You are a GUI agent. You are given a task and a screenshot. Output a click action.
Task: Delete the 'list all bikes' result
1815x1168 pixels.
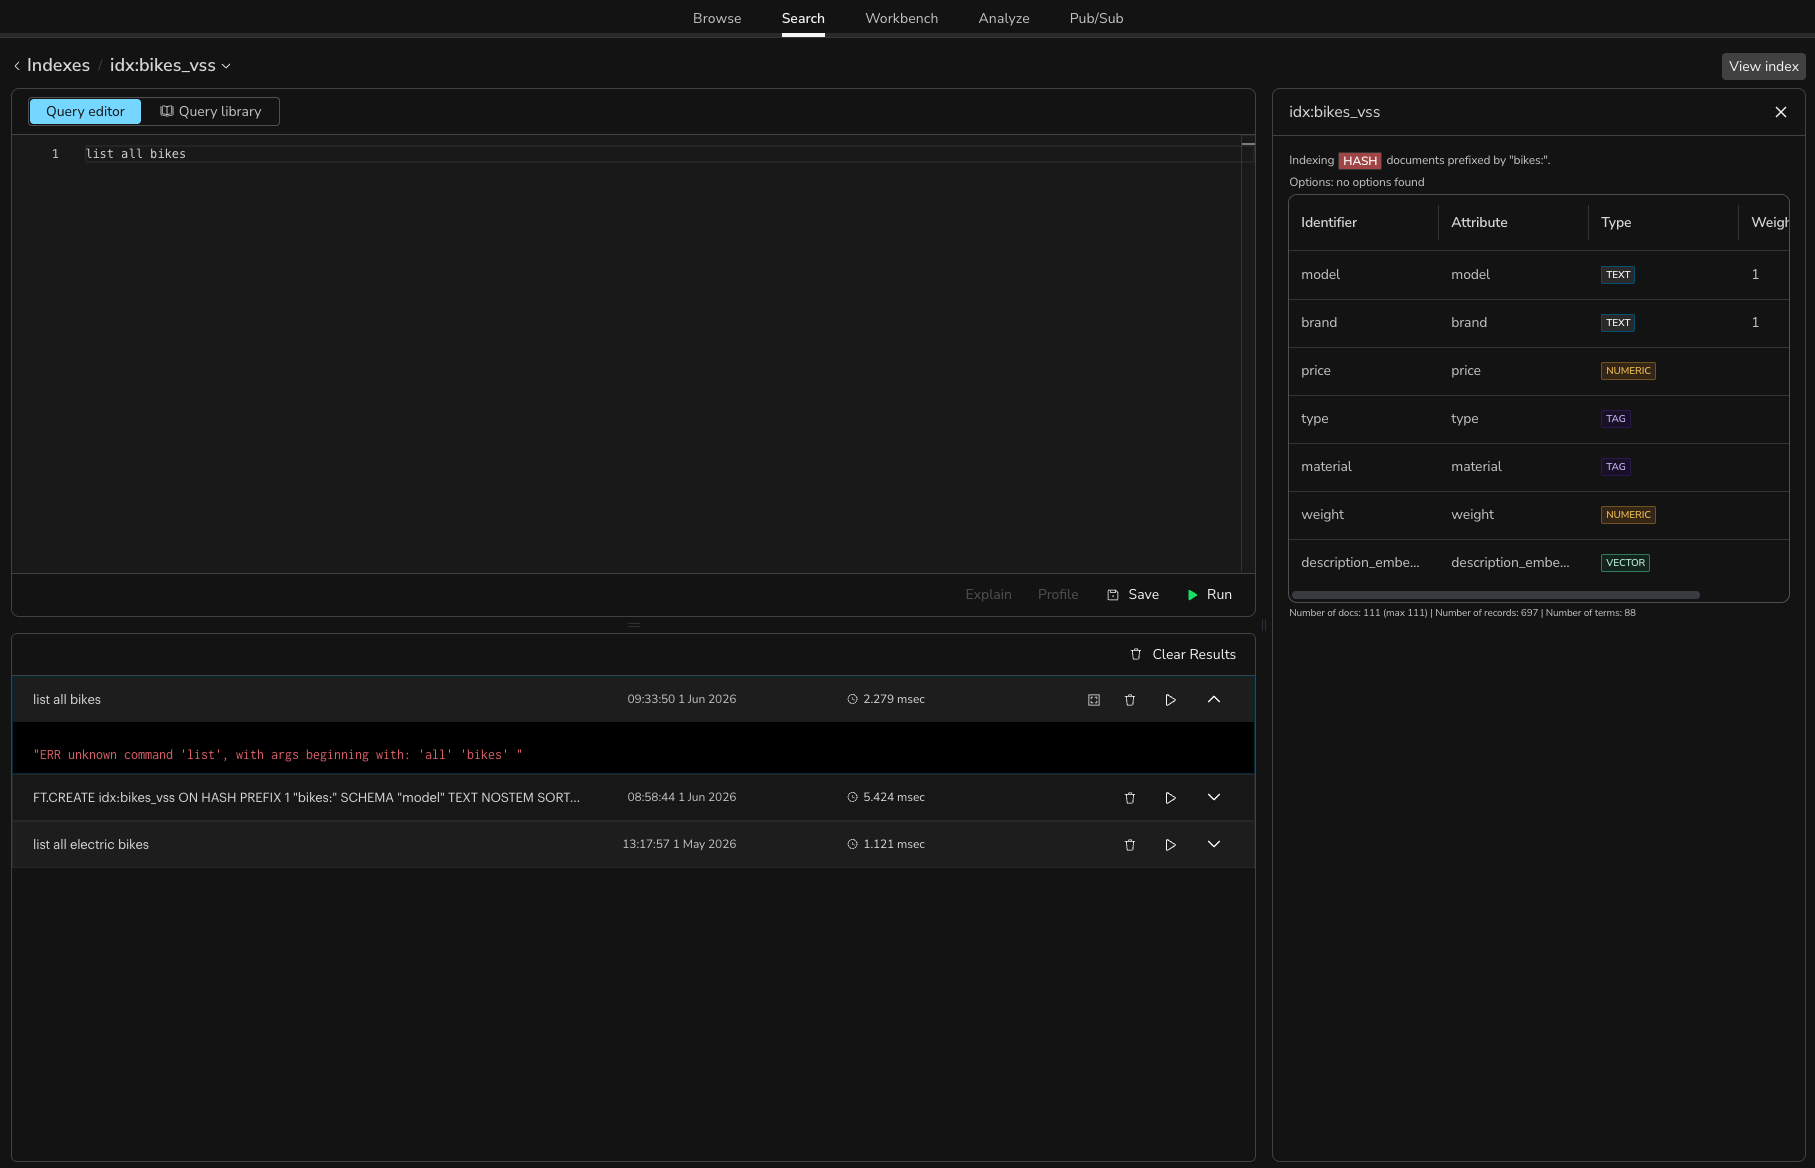pyautogui.click(x=1130, y=700)
